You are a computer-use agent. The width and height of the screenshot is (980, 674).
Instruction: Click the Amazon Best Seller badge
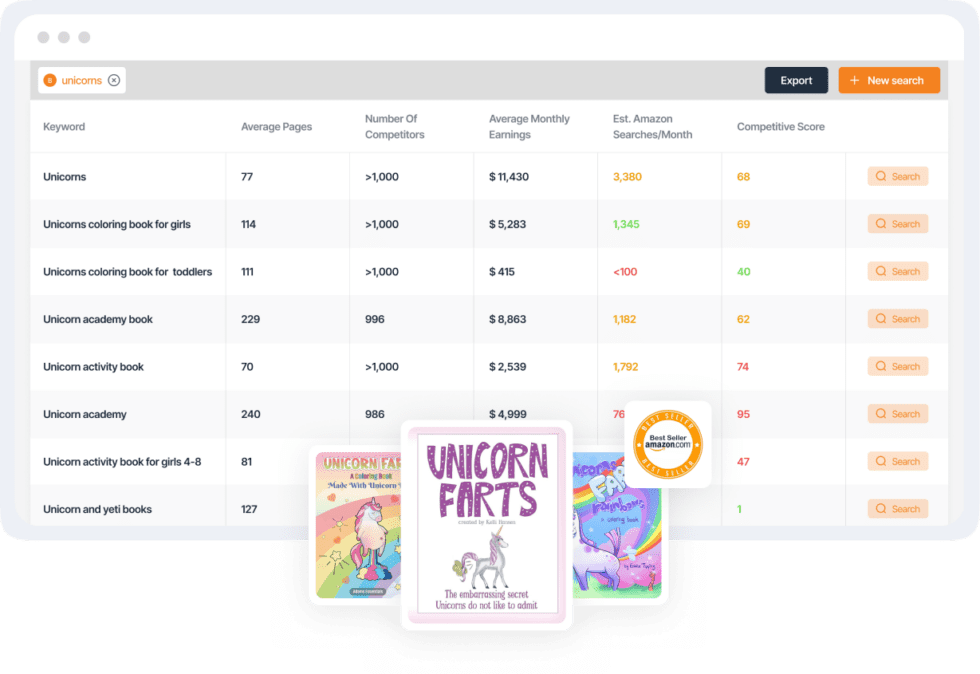point(667,443)
